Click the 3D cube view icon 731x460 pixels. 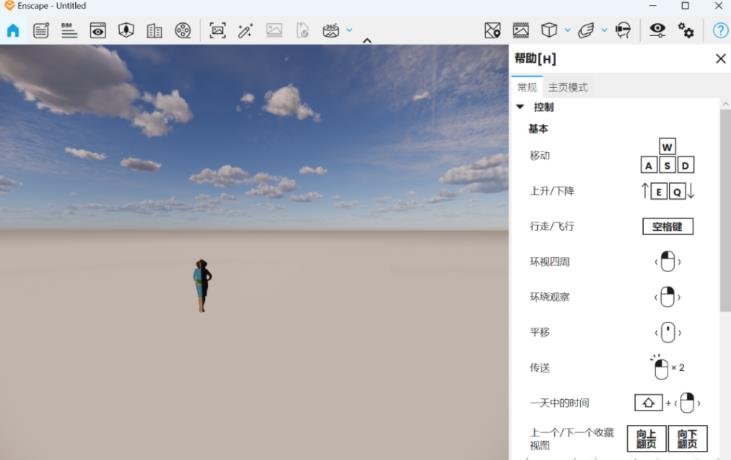pos(549,30)
